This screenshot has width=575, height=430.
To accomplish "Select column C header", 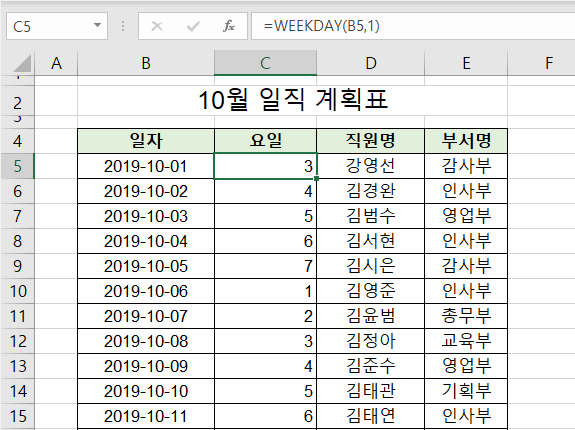I will [265, 63].
